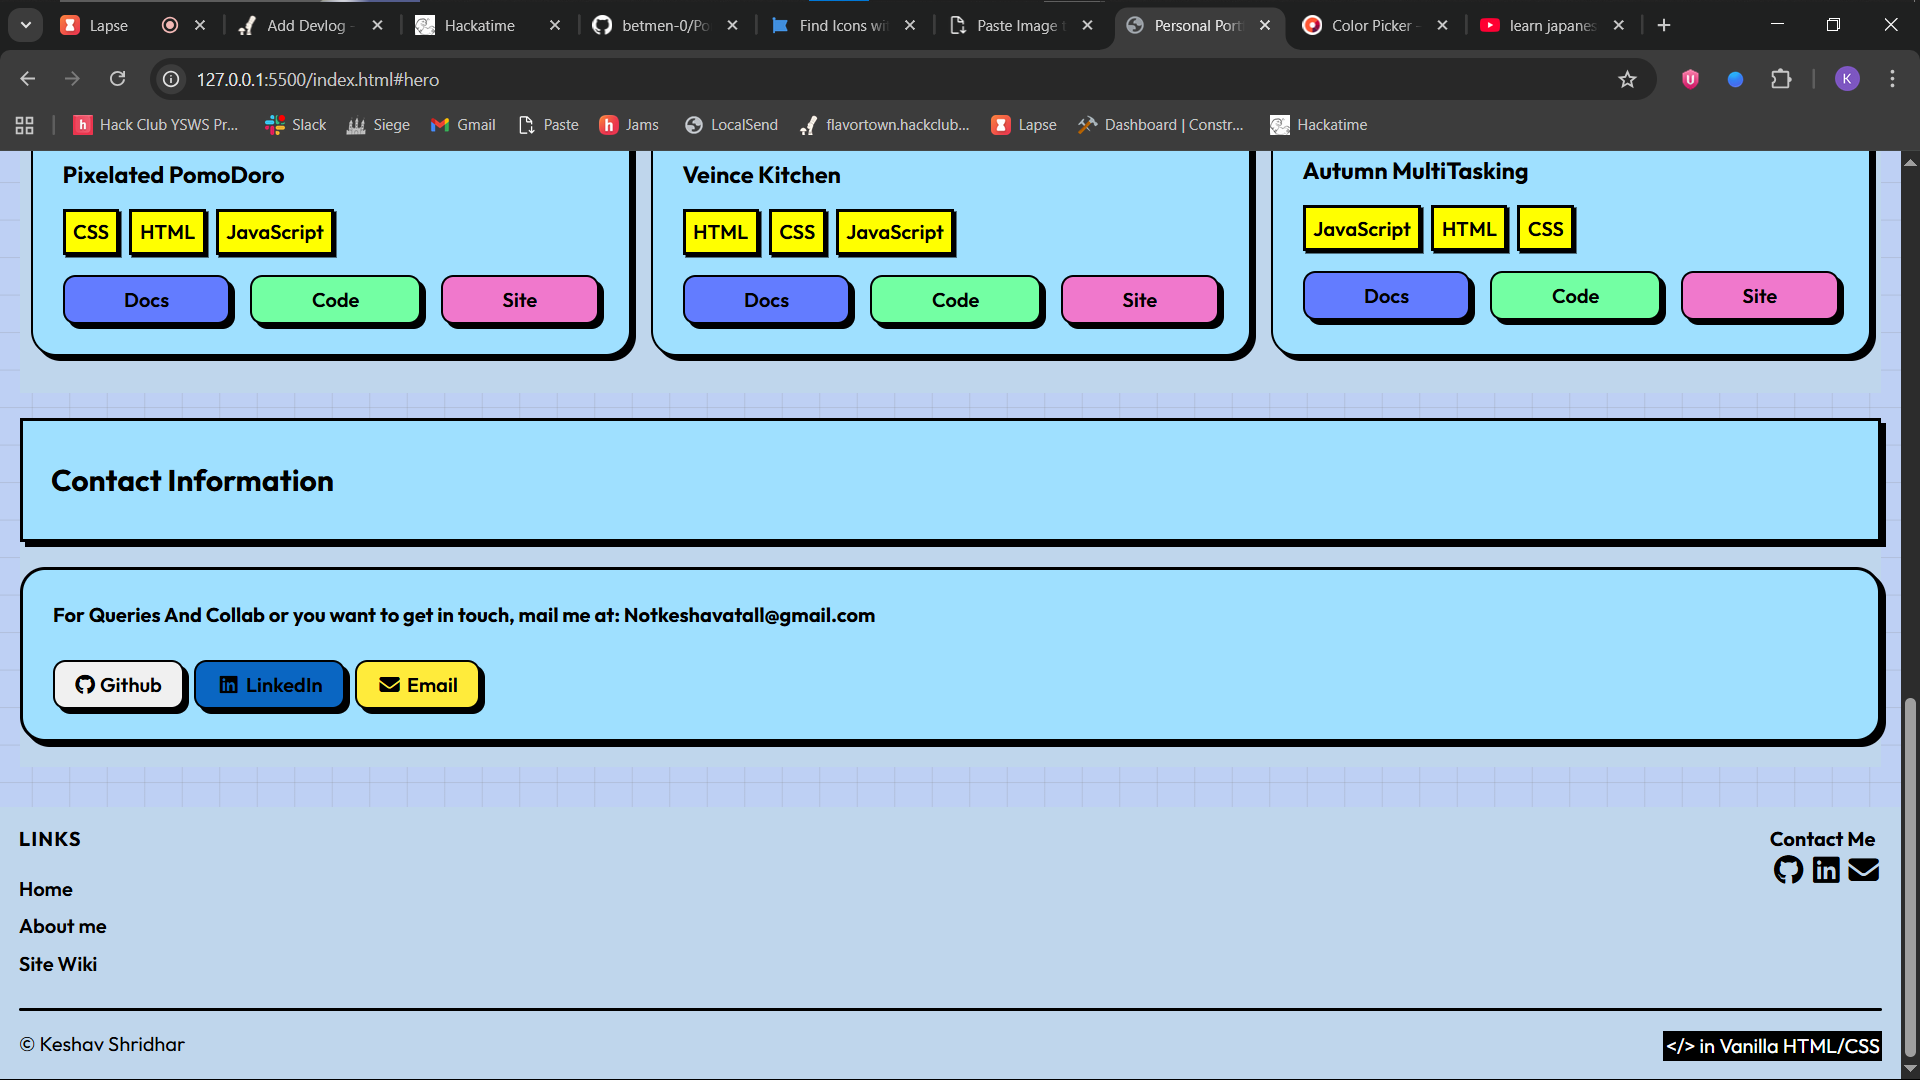Reload the current page
Screen dimensions: 1920x1080
click(118, 79)
